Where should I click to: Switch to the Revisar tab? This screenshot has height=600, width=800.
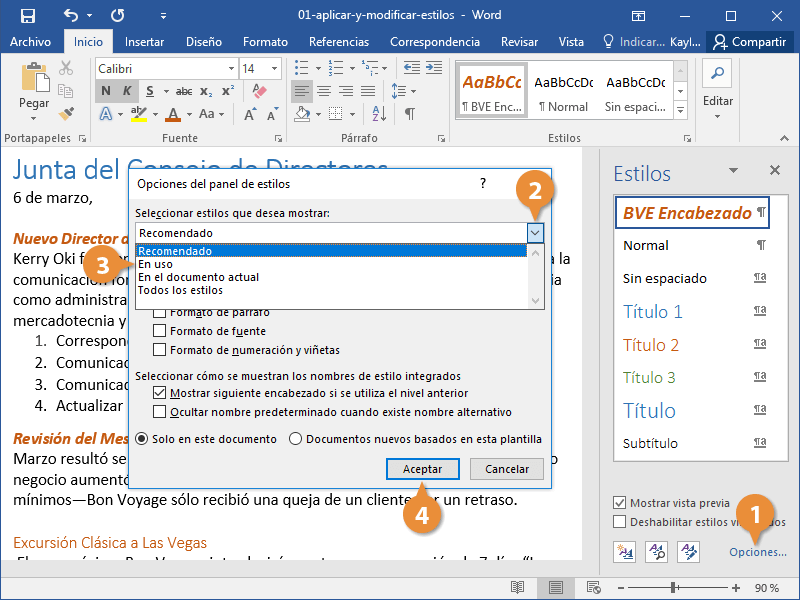[x=519, y=42]
